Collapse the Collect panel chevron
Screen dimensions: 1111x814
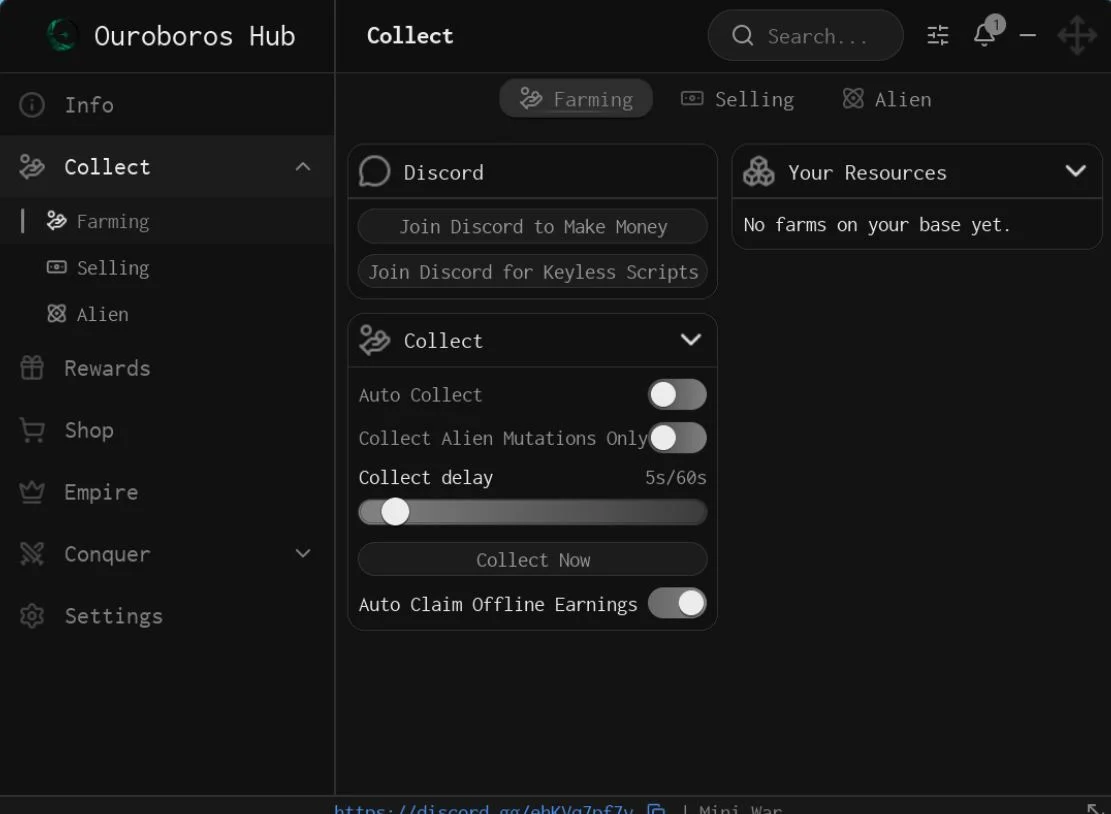[x=691, y=339]
